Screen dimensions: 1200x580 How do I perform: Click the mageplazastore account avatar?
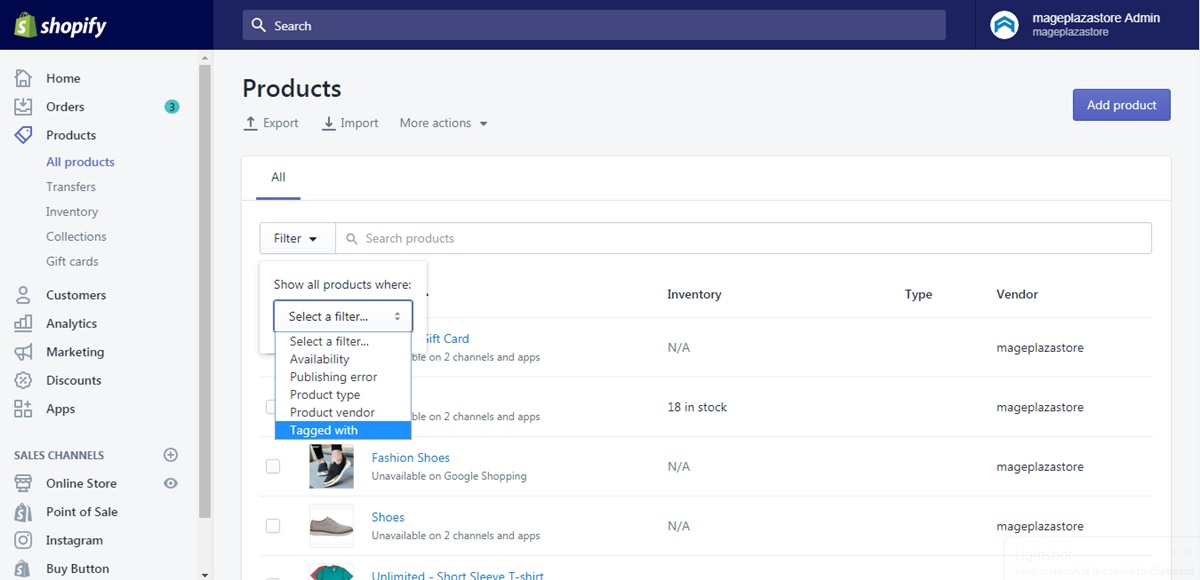[x=1004, y=25]
